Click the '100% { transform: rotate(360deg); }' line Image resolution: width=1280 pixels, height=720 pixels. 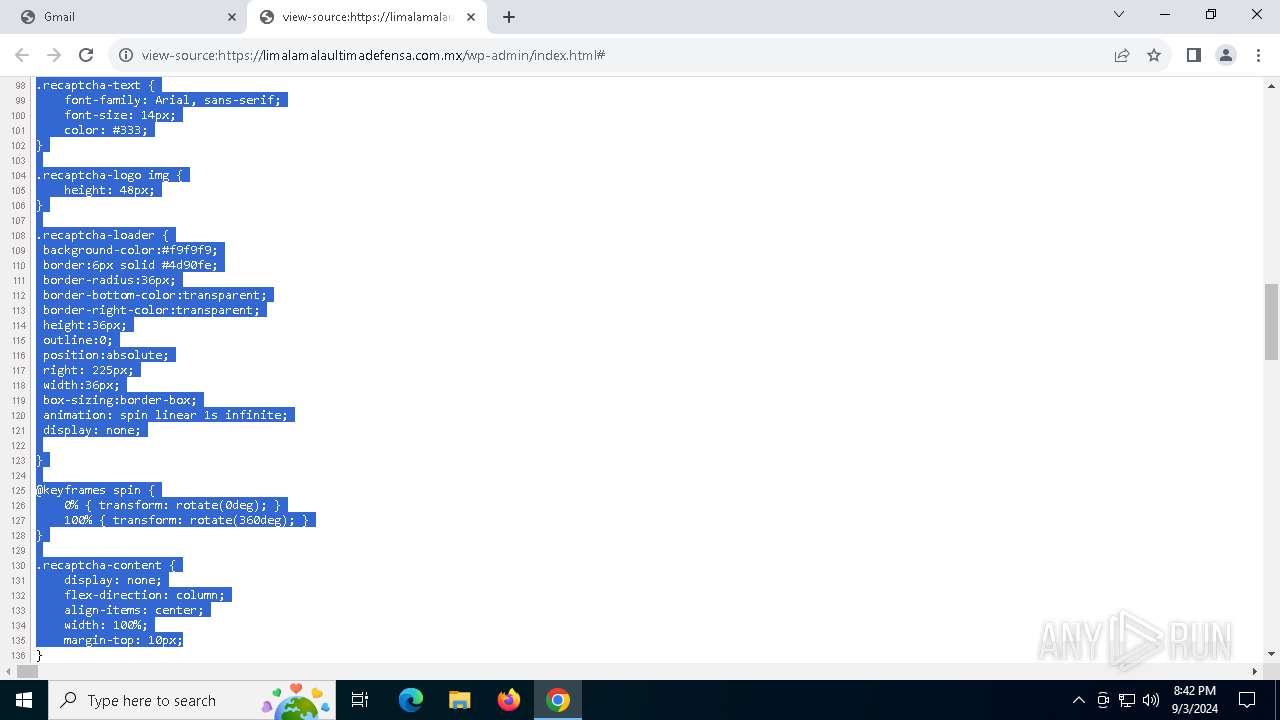pyautogui.click(x=186, y=520)
